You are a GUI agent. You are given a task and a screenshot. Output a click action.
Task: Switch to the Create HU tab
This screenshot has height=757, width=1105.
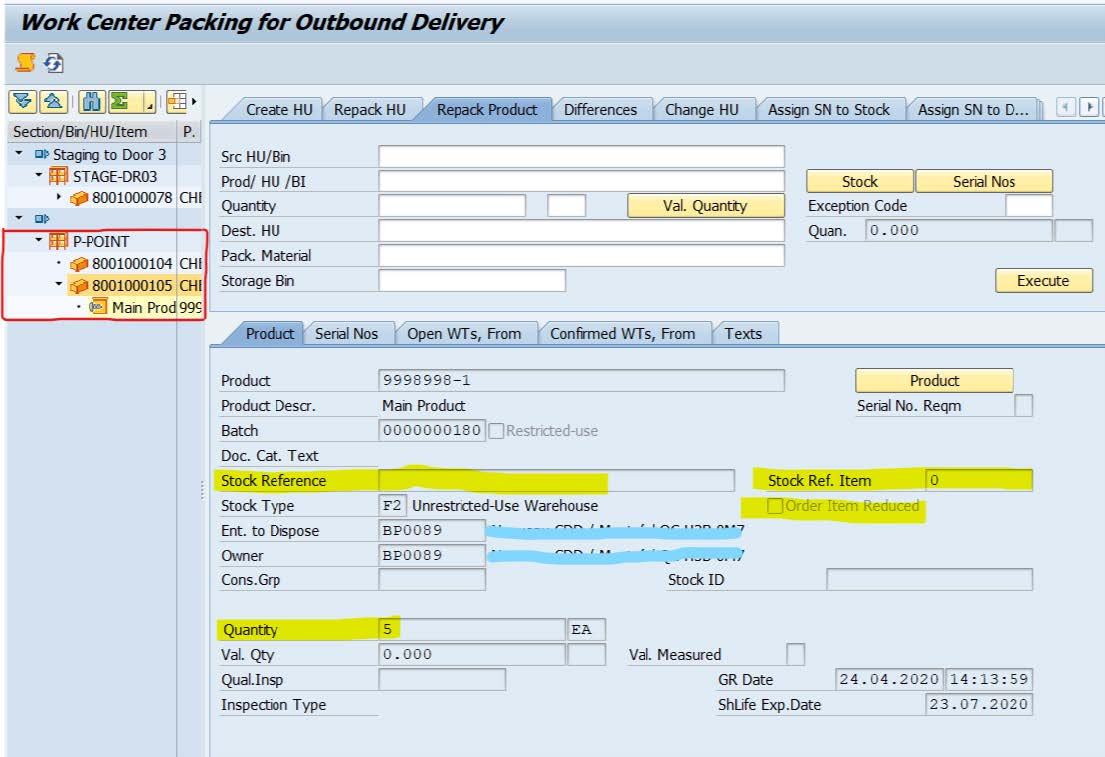pos(279,110)
